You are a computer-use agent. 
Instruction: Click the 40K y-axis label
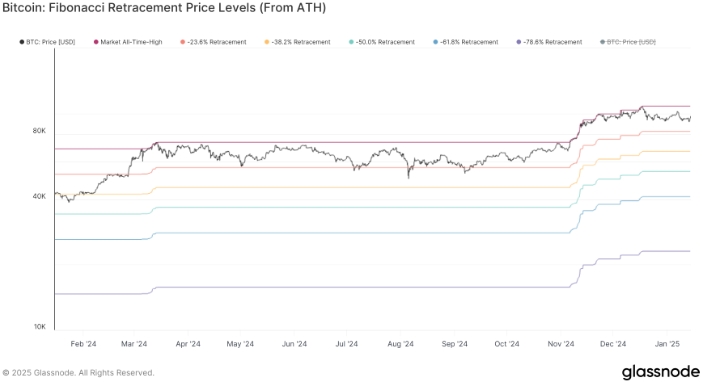tap(39, 196)
